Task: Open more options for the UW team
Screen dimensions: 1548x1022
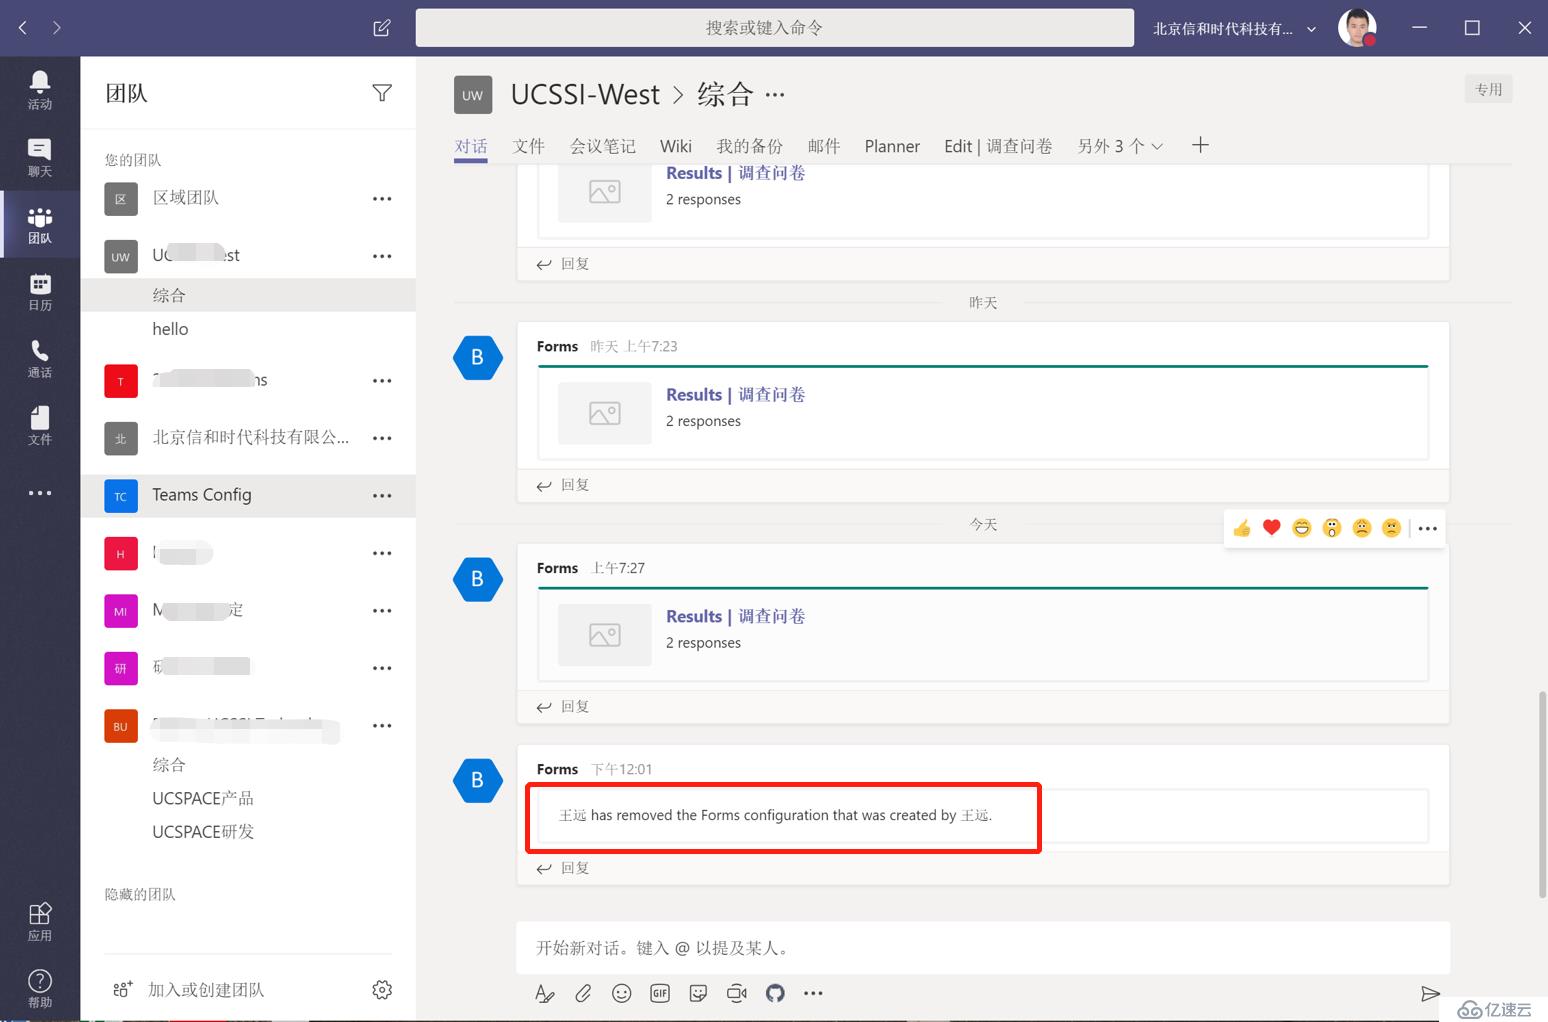Action: point(382,256)
